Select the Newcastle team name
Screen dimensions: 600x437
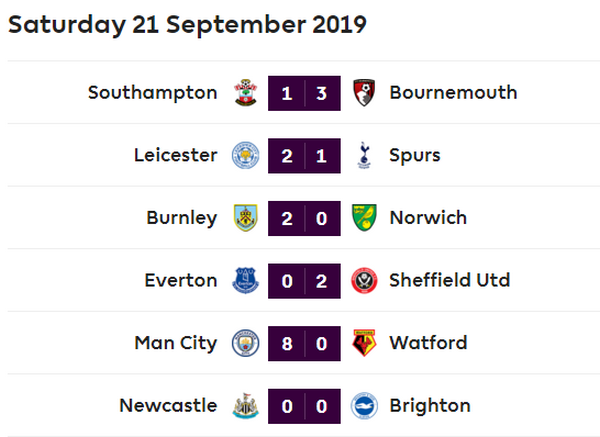(167, 405)
